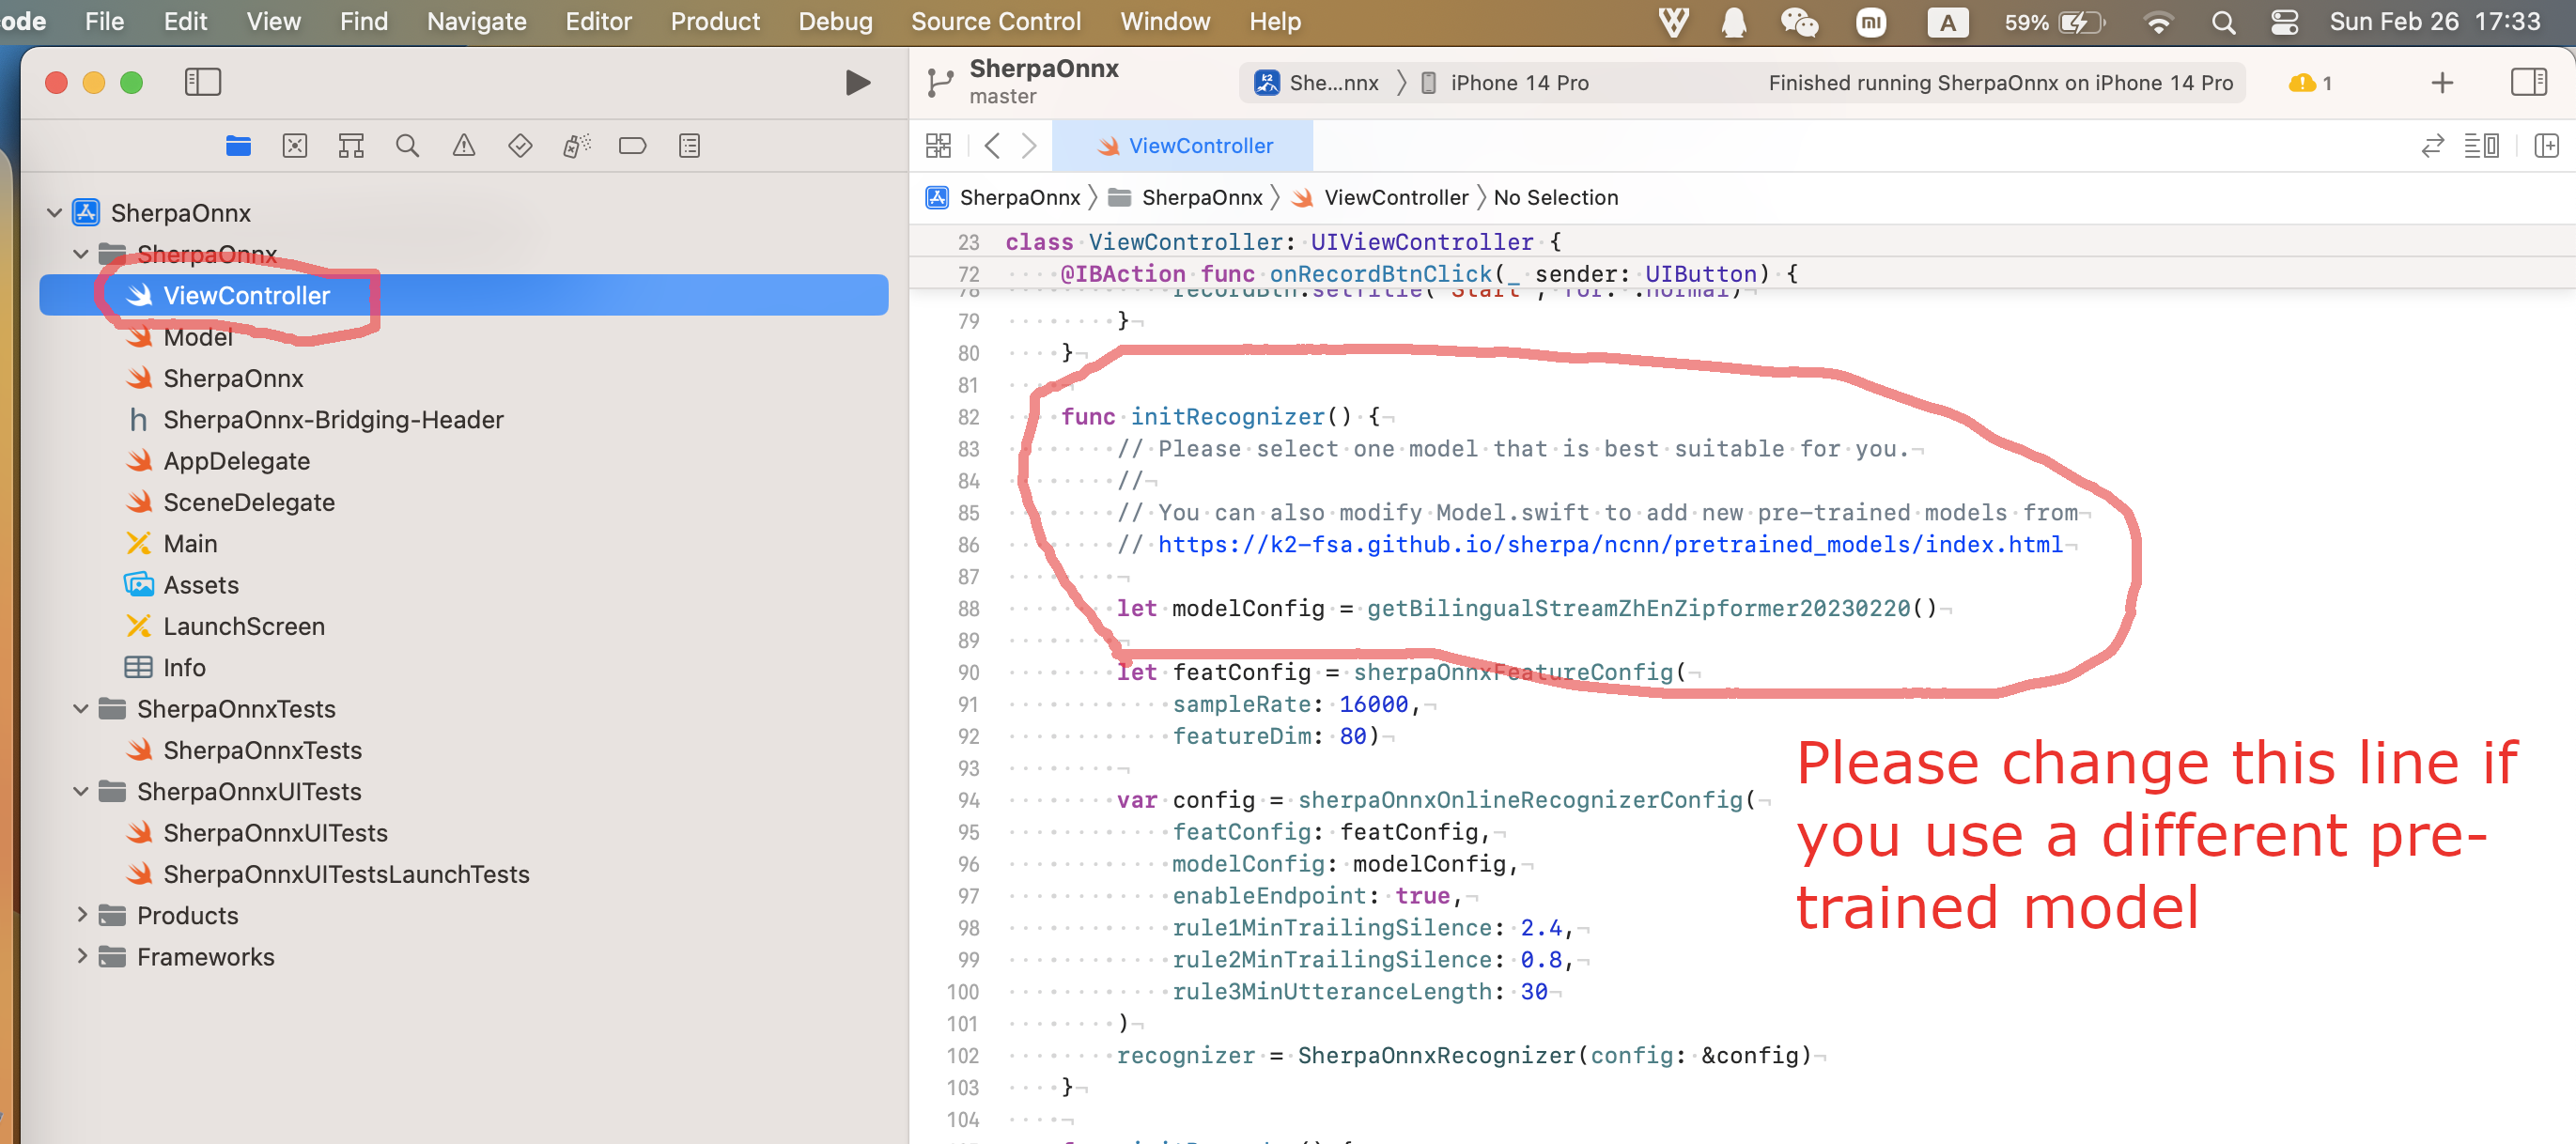2576x1144 pixels.
Task: Open the File menu
Action: 105,21
